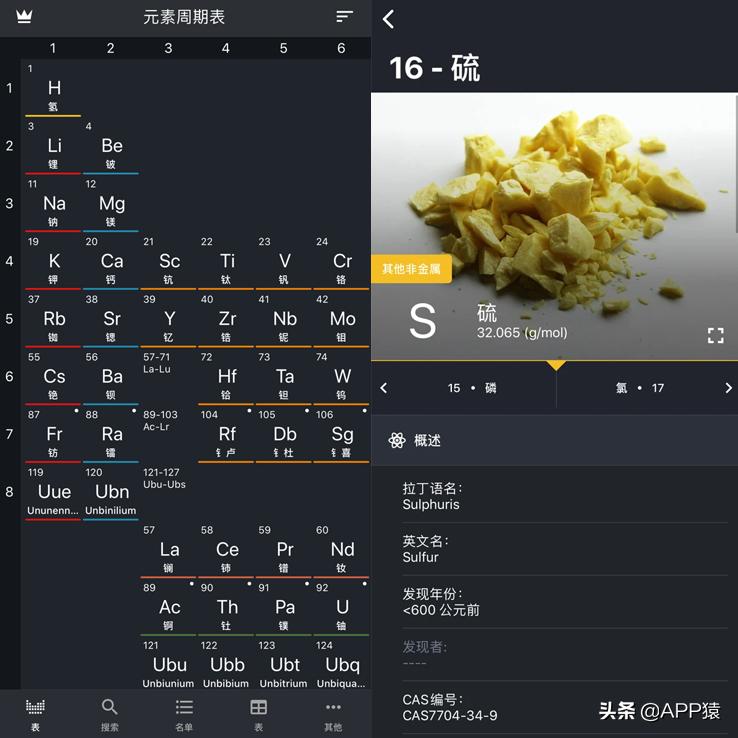Open molybdenum Mo element details
738x738 pixels.
click(341, 320)
